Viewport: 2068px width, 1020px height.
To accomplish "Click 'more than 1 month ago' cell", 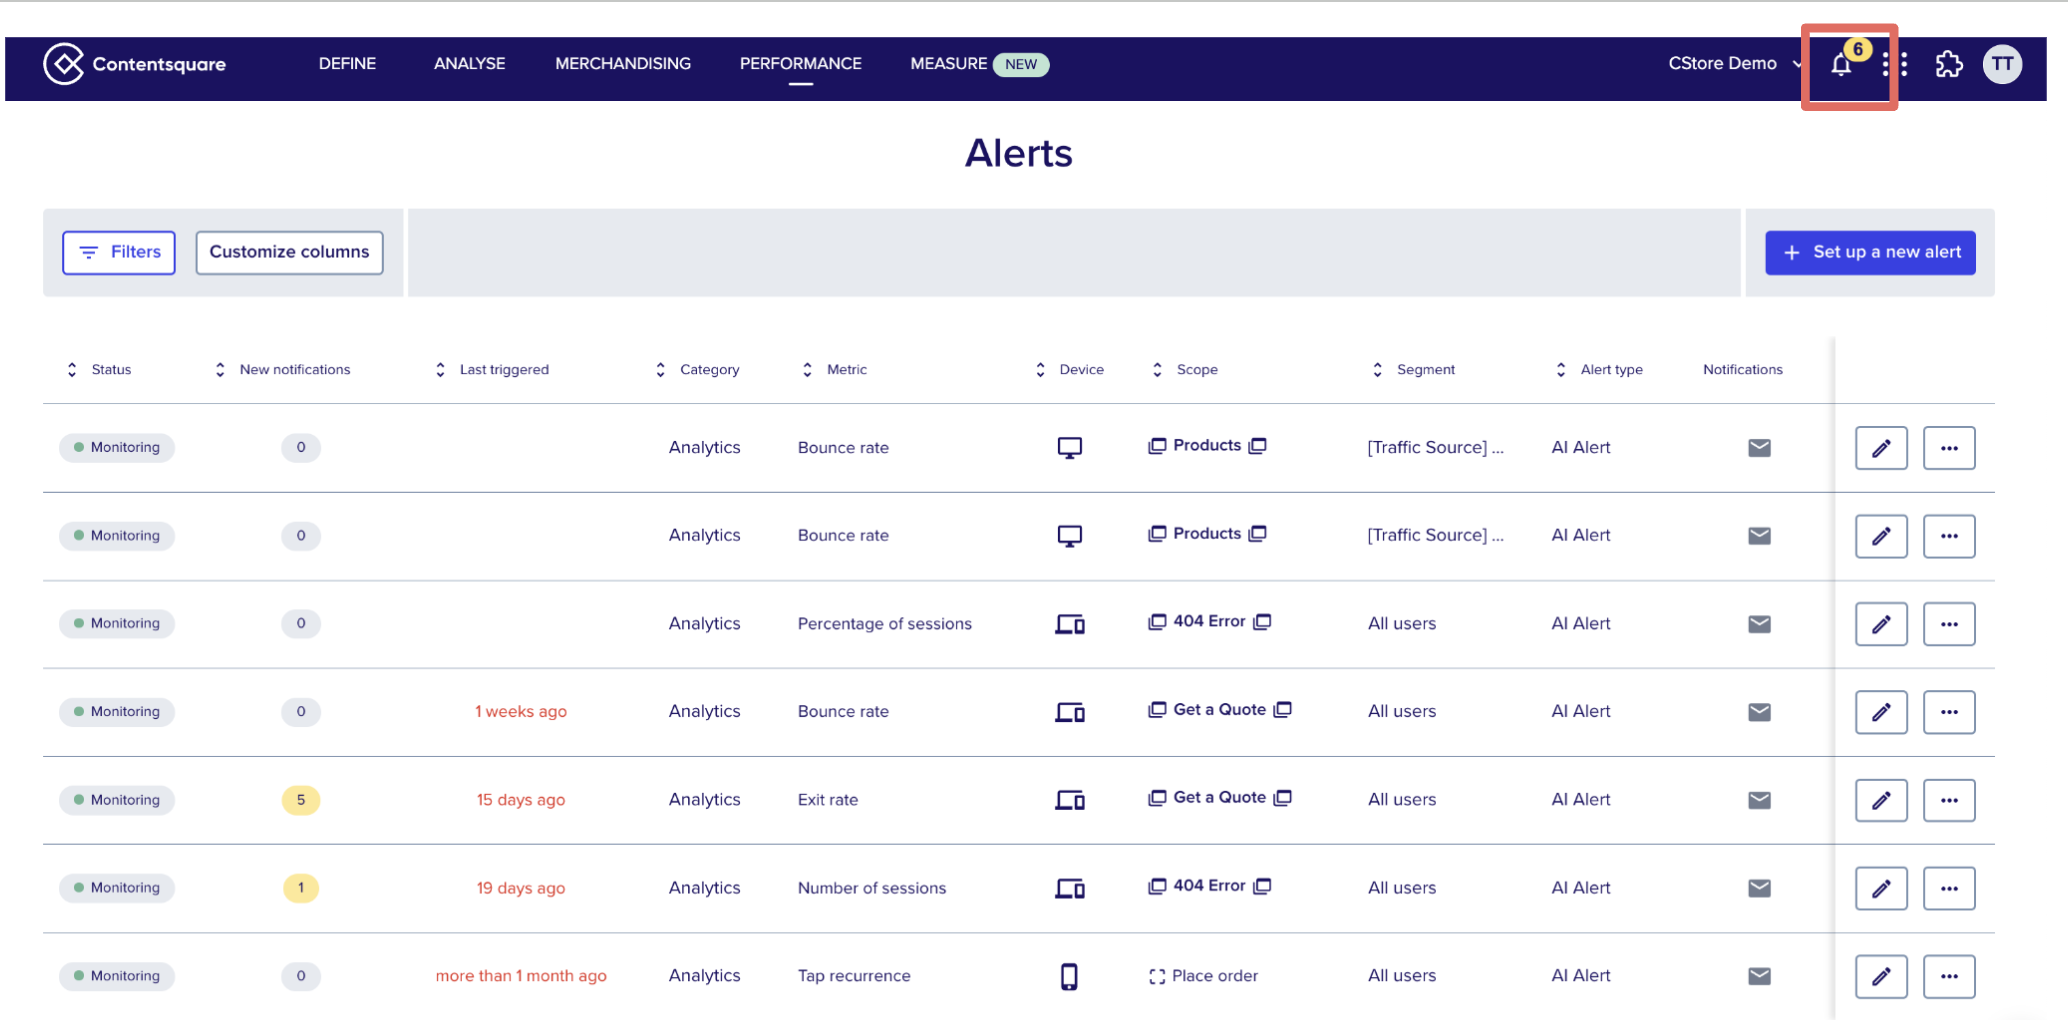I will click(x=521, y=976).
